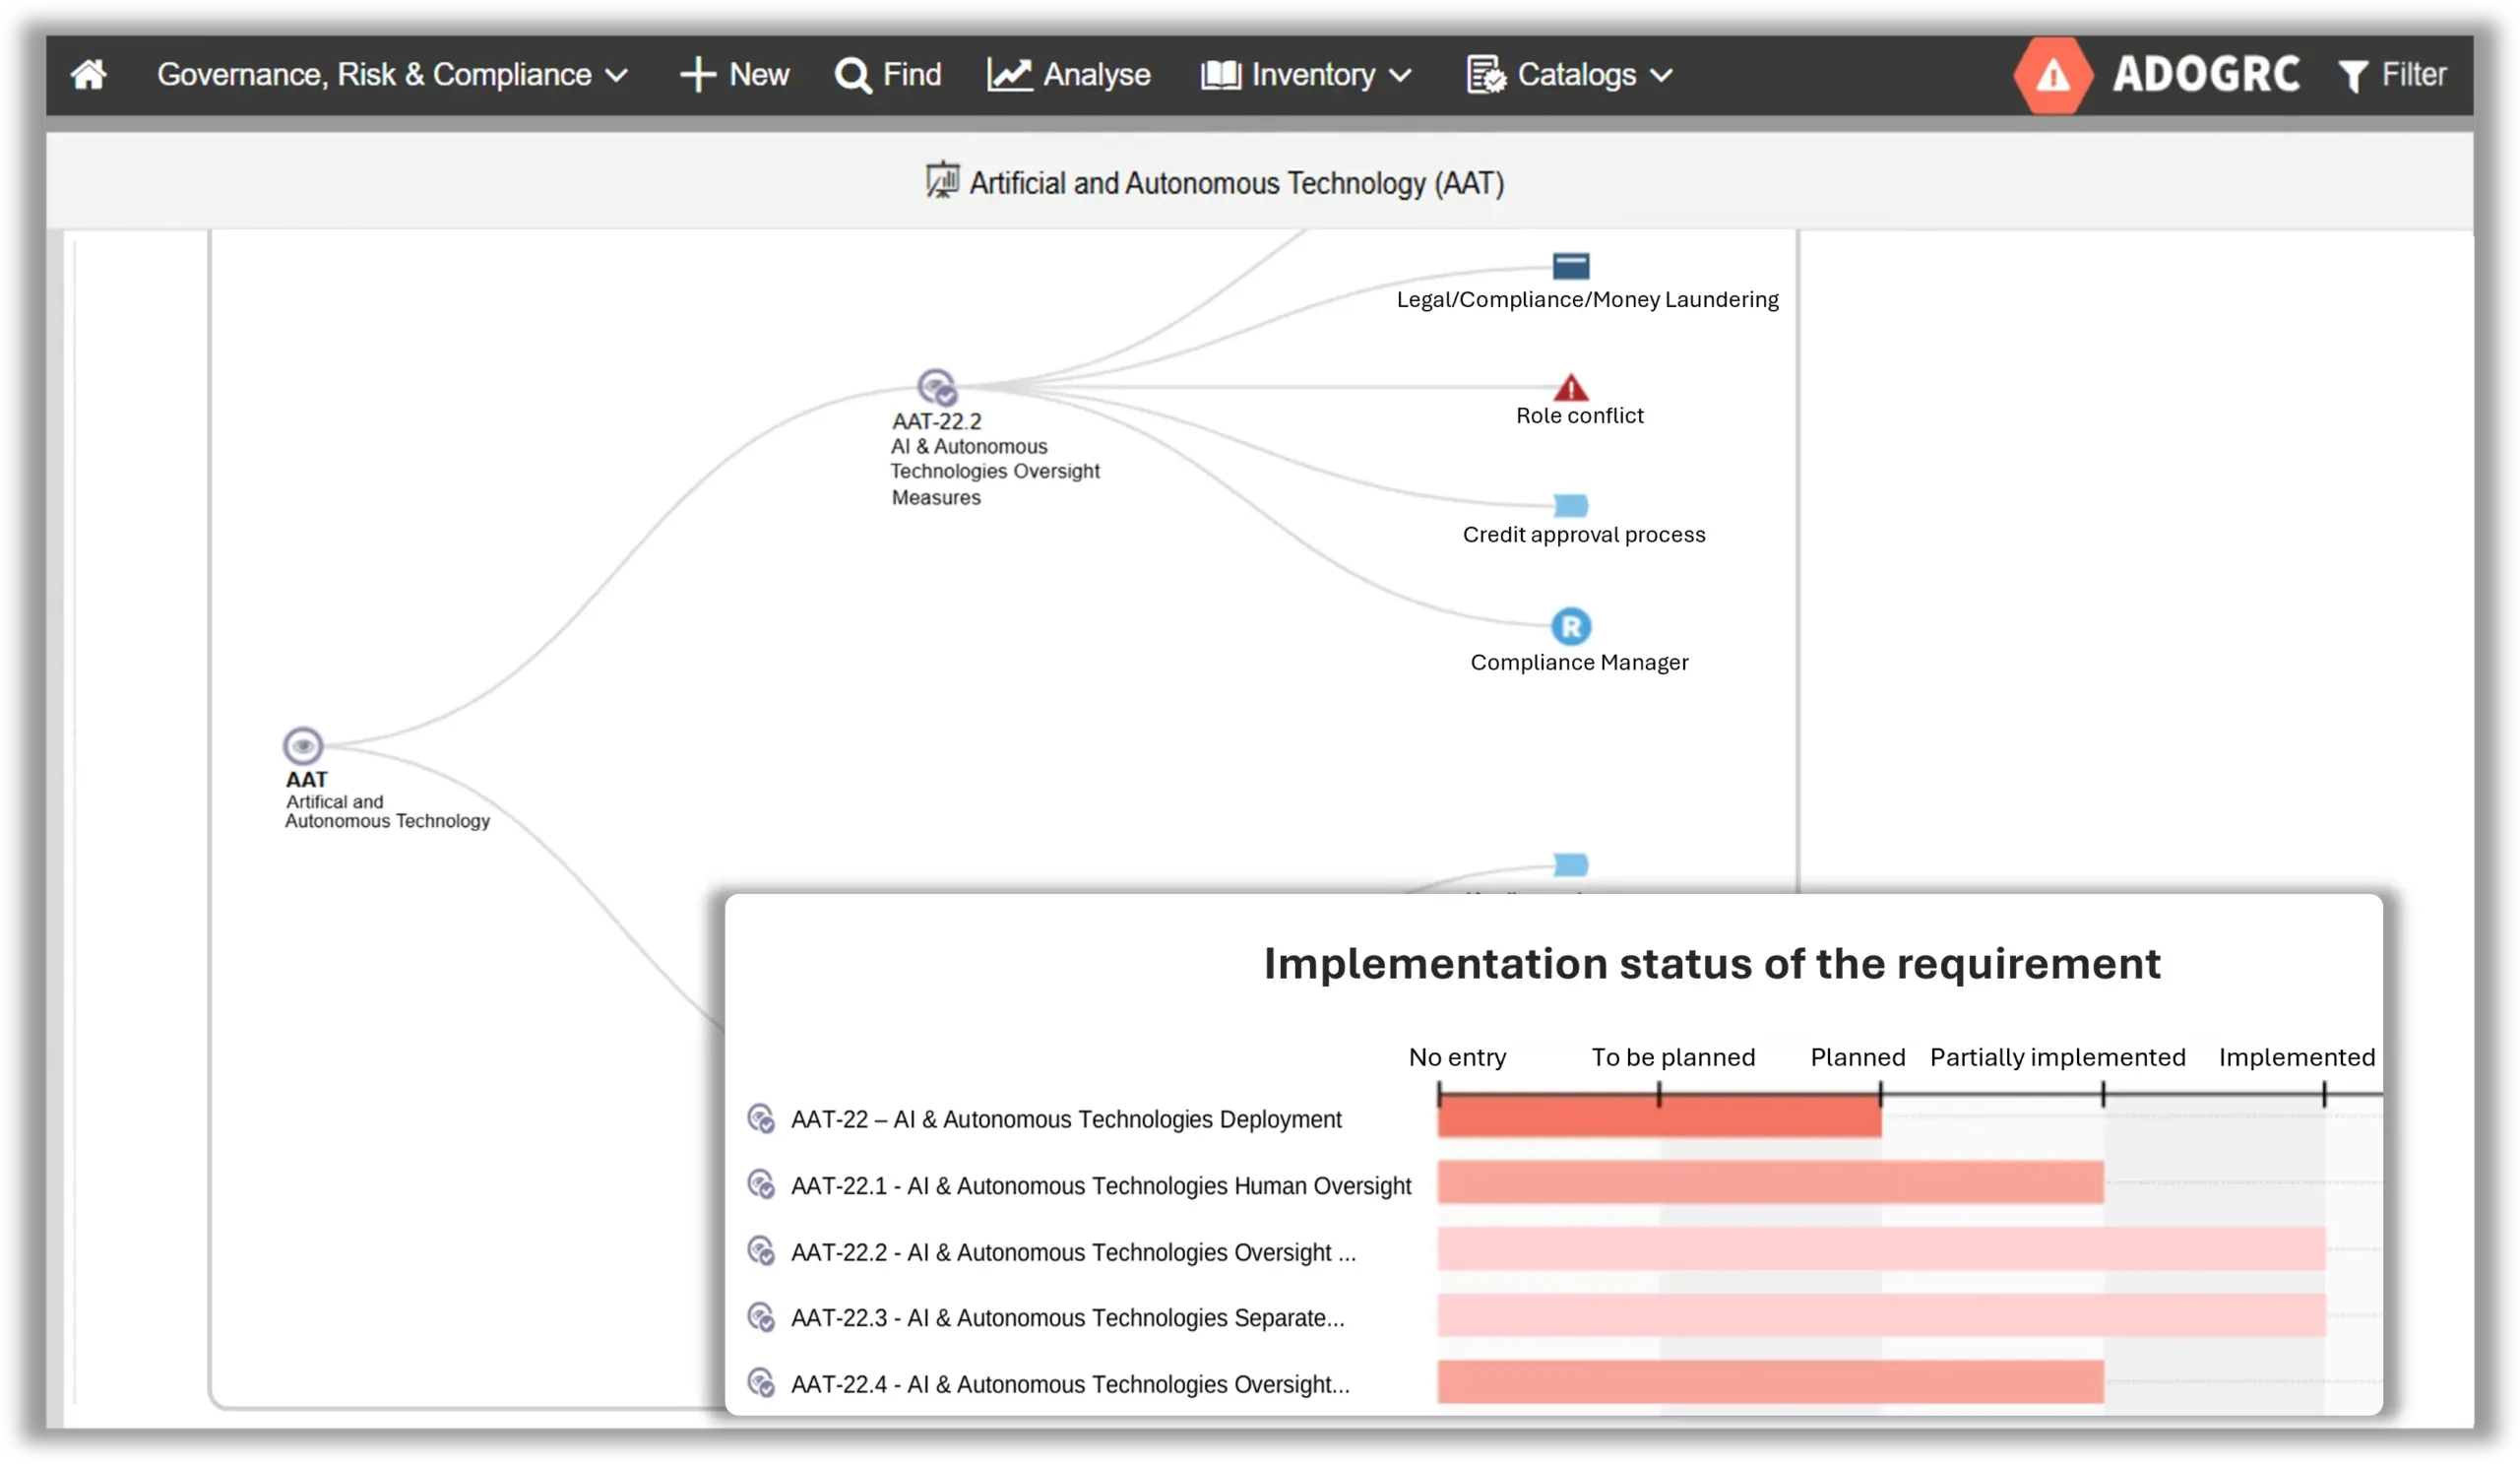Click the ADOGRC hexagon warning logo
The width and height of the screenshot is (2520, 1464).
point(2052,75)
